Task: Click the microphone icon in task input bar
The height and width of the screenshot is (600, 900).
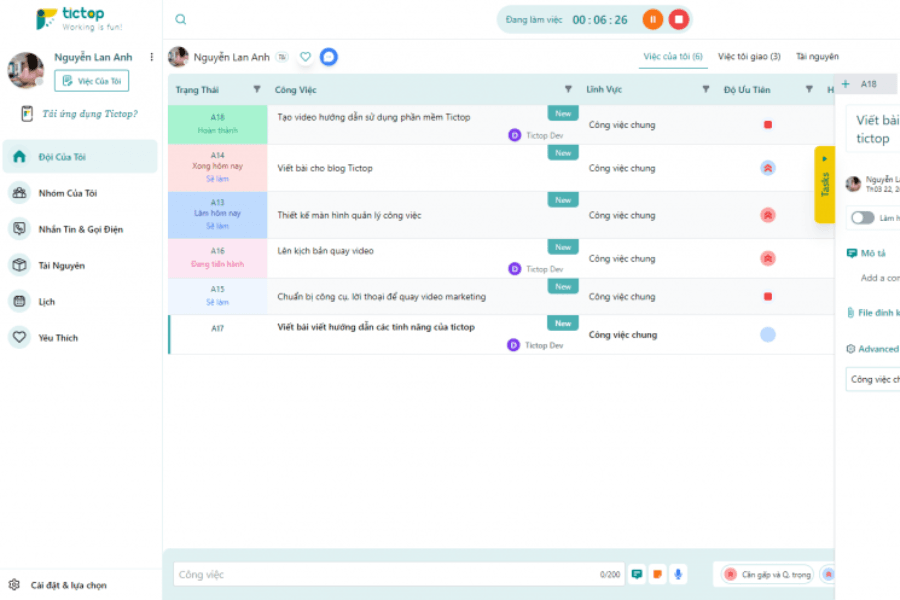Action: [x=678, y=574]
